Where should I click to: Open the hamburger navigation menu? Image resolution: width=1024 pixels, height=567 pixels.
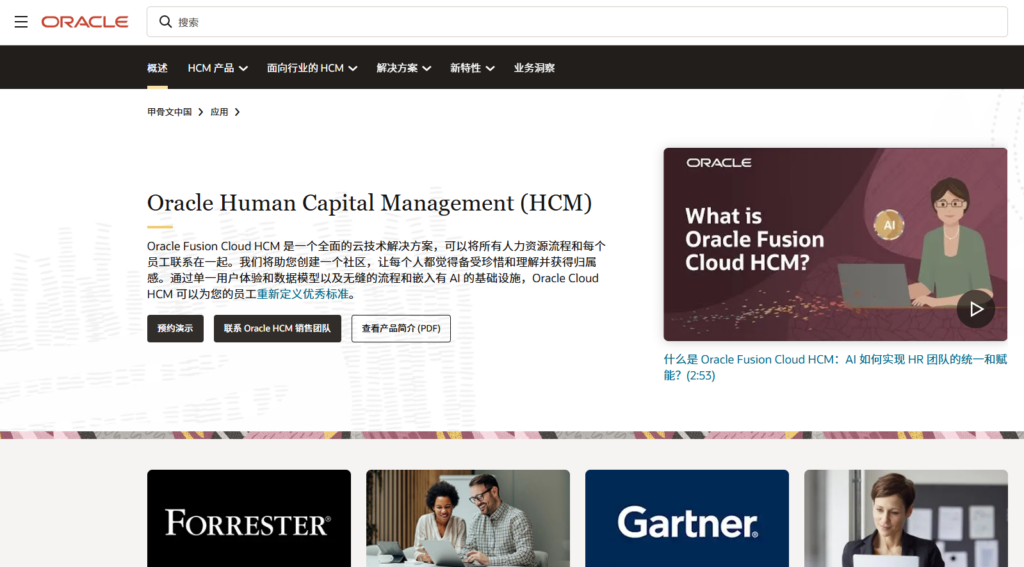click(21, 22)
